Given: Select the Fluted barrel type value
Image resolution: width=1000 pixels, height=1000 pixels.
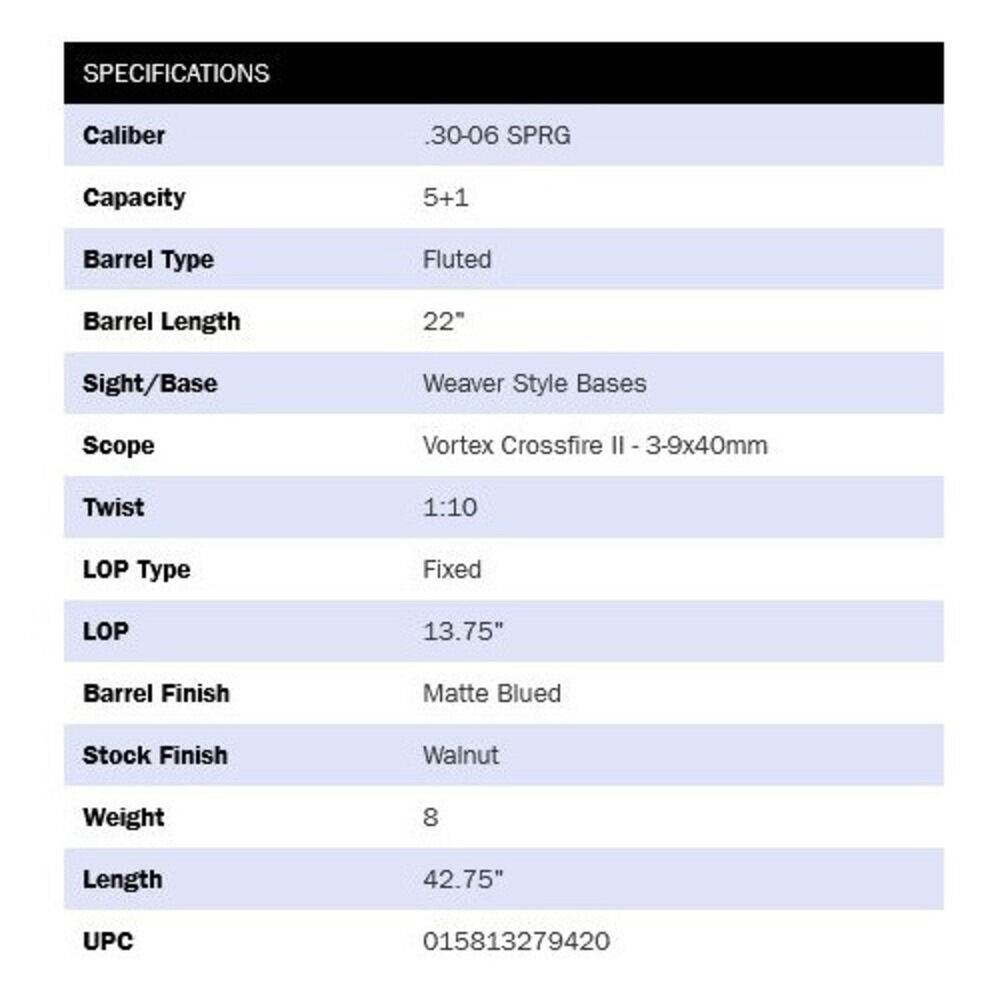Looking at the screenshot, I should point(457,259).
